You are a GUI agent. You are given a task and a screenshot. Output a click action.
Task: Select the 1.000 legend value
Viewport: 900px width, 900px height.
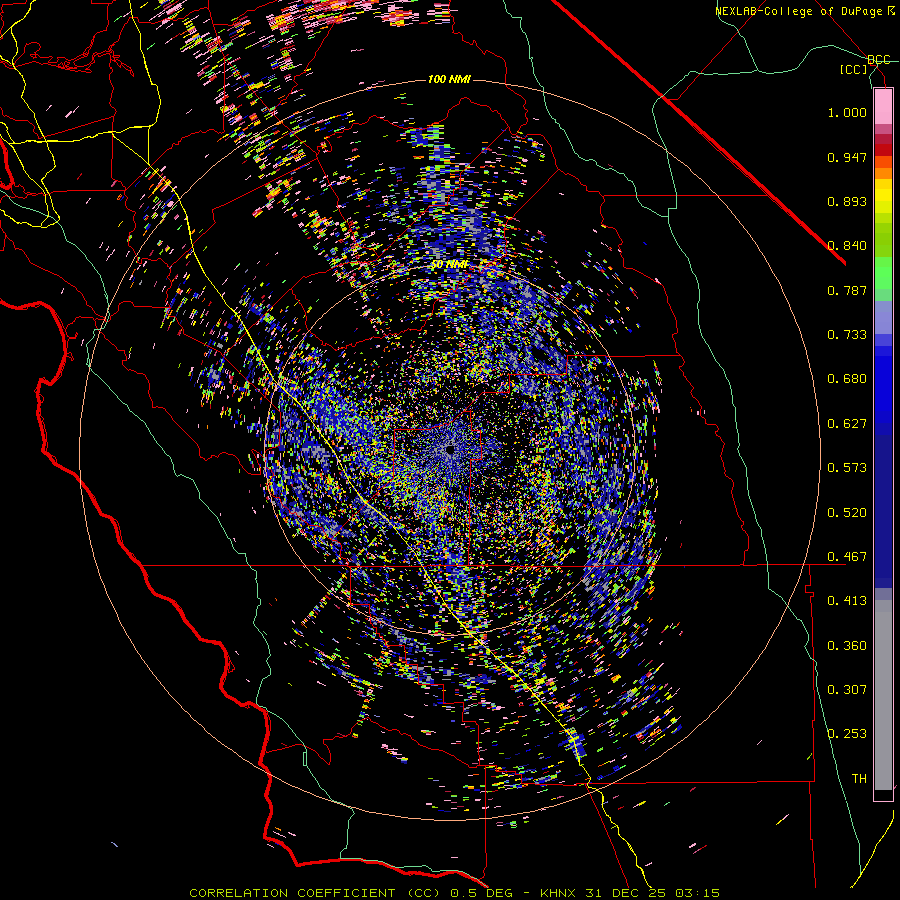847,112
